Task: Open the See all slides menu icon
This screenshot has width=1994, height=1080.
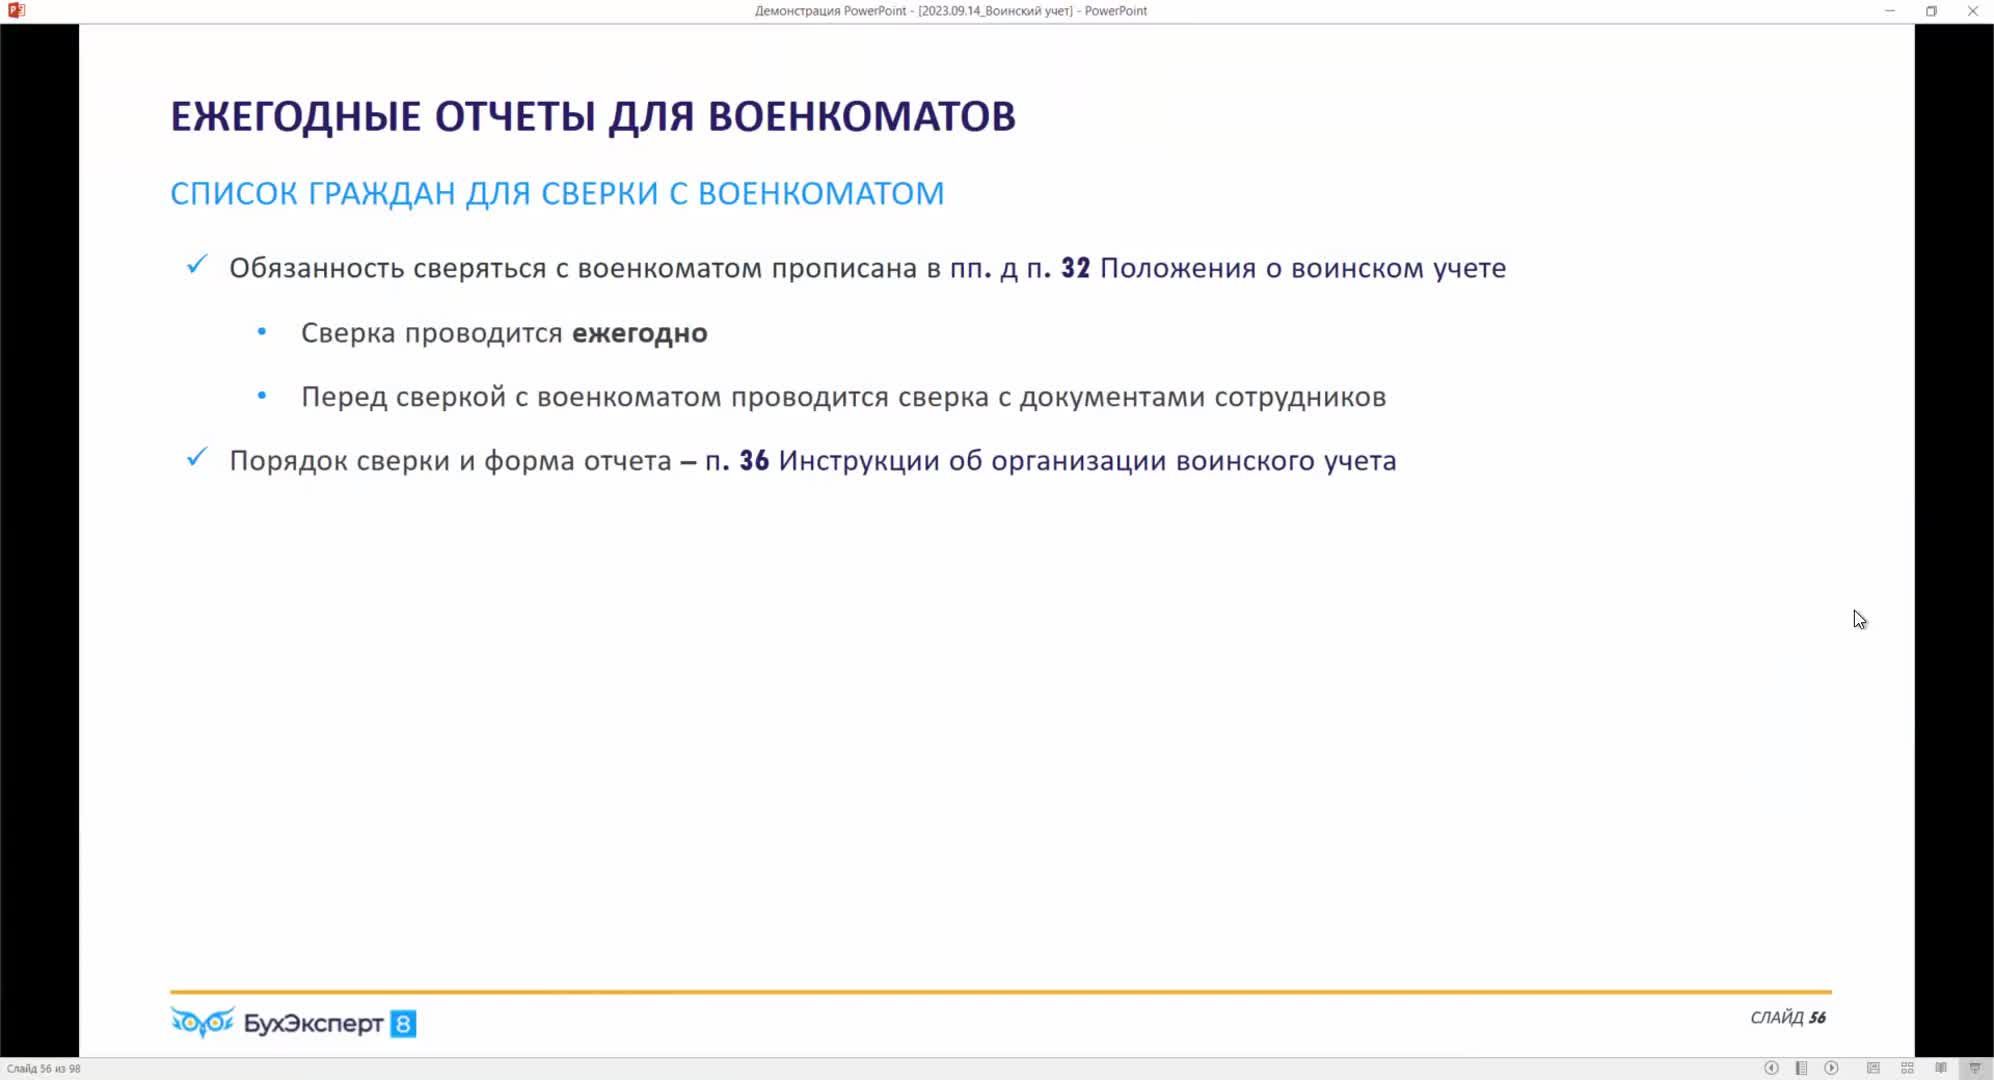Action: (1801, 1068)
